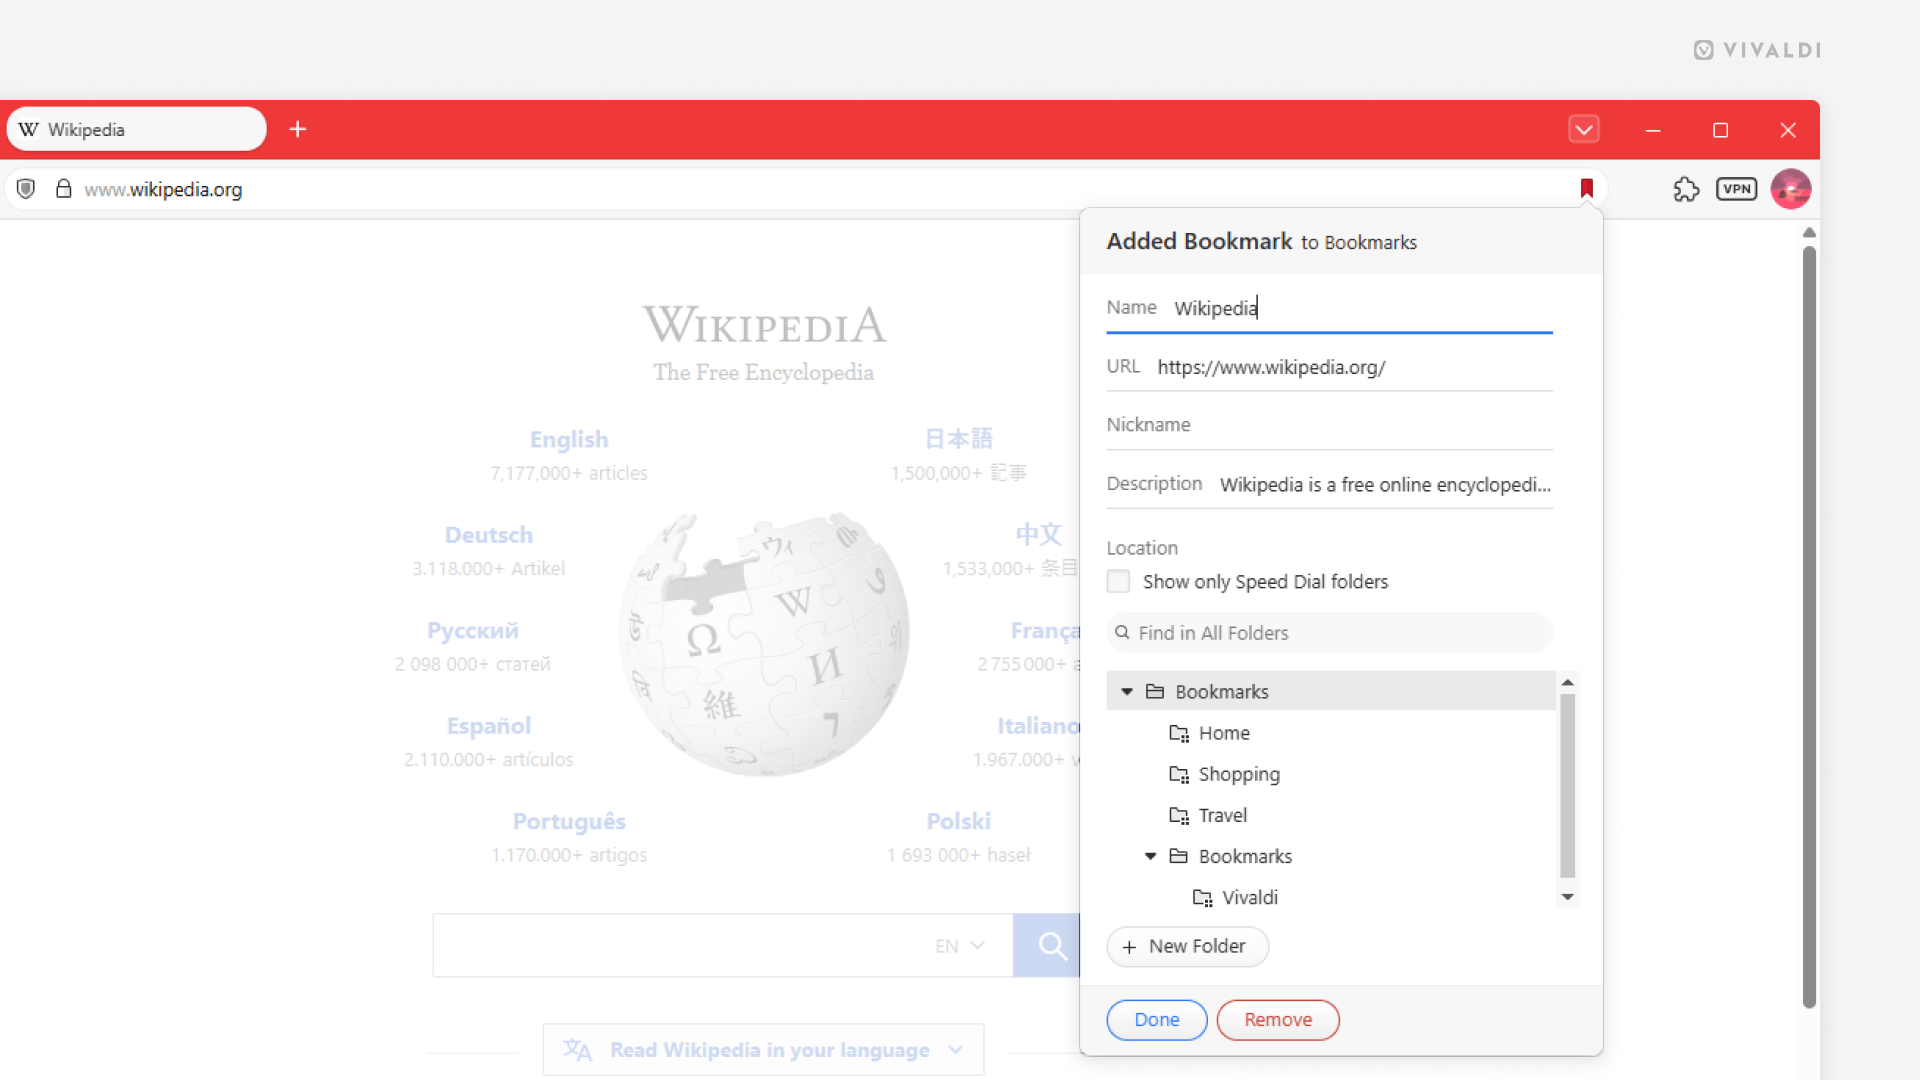Screen dimensions: 1920x1080
Task: Open the 中文 Wikipedia link
Action: tap(1038, 535)
